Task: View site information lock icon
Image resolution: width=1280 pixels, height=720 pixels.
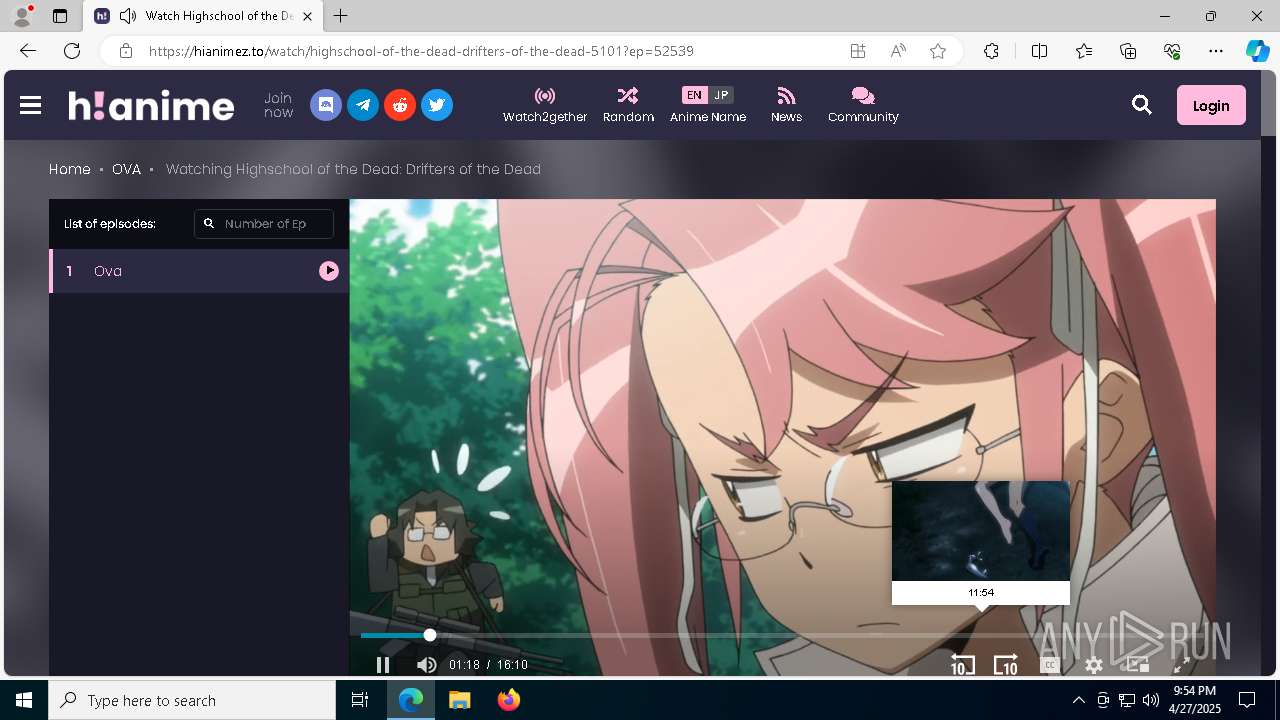Action: point(125,51)
